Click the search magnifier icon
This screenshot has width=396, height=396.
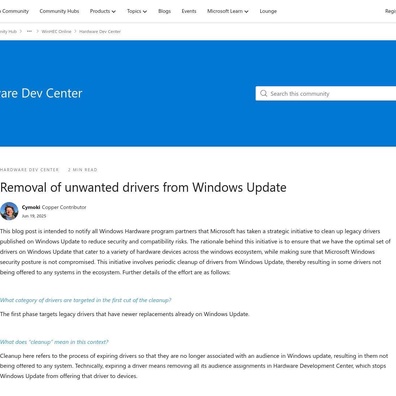tap(263, 93)
